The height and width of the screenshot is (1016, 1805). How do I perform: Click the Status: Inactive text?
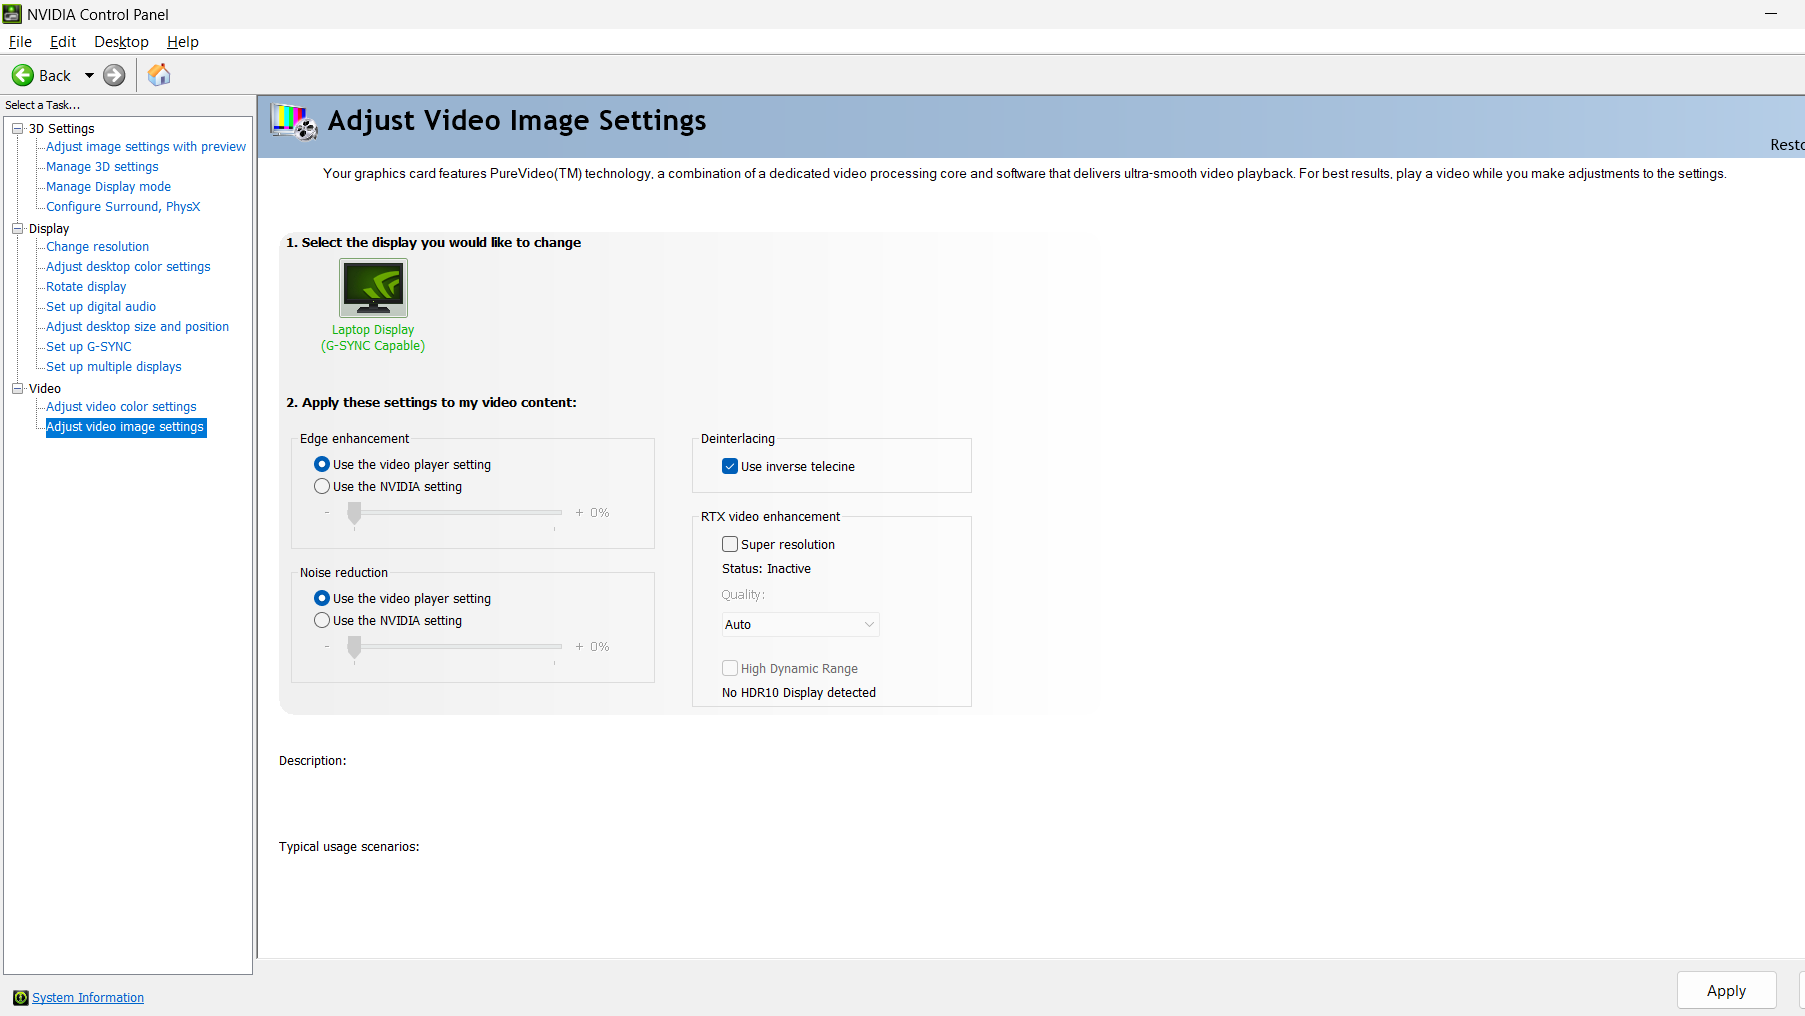pos(766,569)
